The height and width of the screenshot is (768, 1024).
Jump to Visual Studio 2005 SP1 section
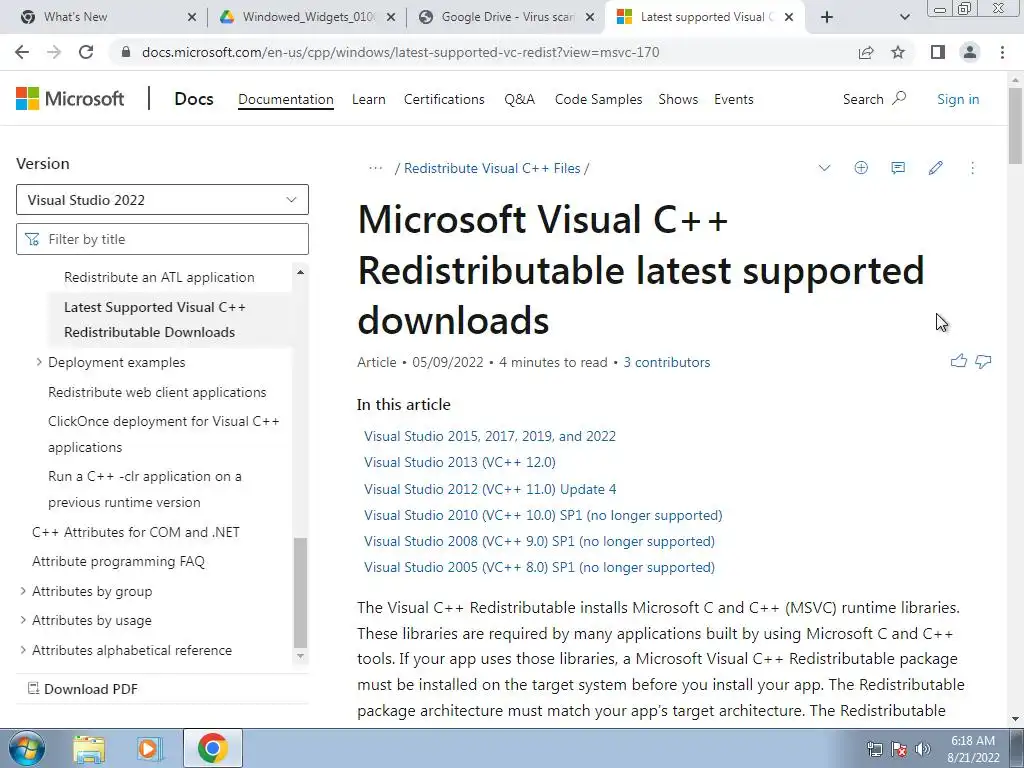[539, 568]
